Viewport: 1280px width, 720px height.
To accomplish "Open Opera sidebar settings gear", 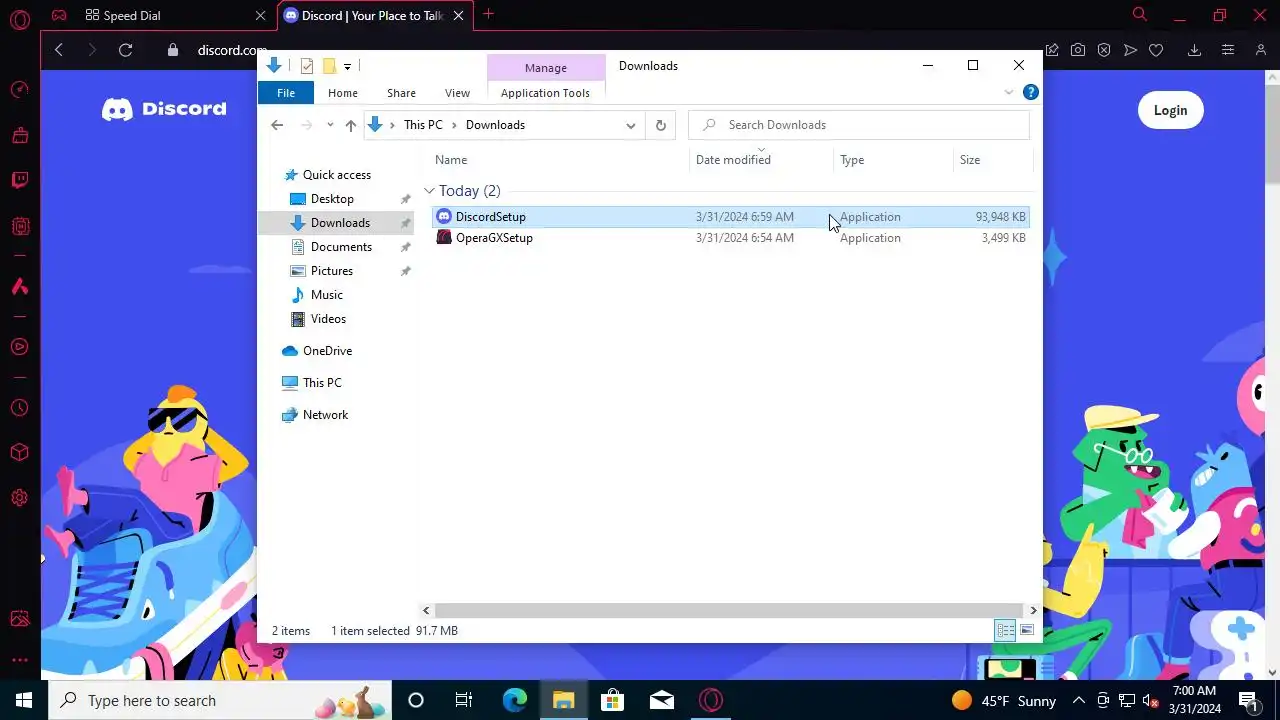I will 20,498.
